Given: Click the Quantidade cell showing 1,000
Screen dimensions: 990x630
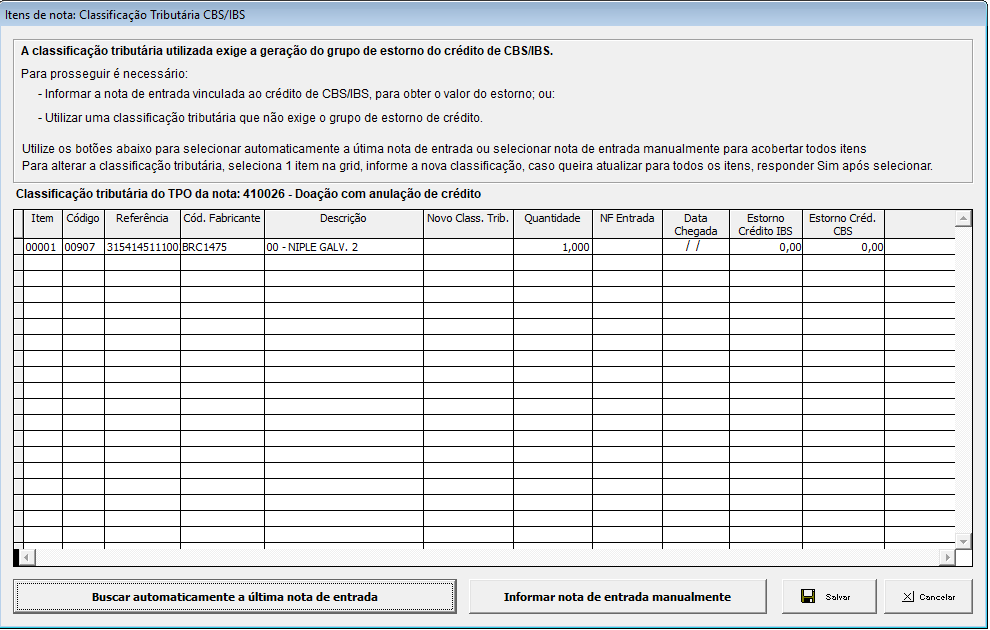Looking at the screenshot, I should 553,247.
